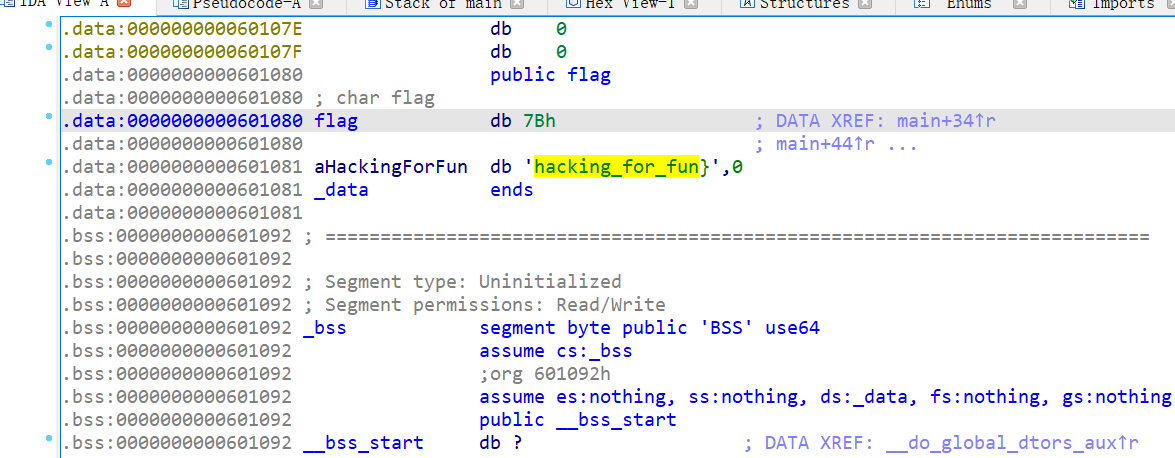Click "segment byte public 'BSS' use64" text
Screen dimensions: 1175x458
point(650,328)
